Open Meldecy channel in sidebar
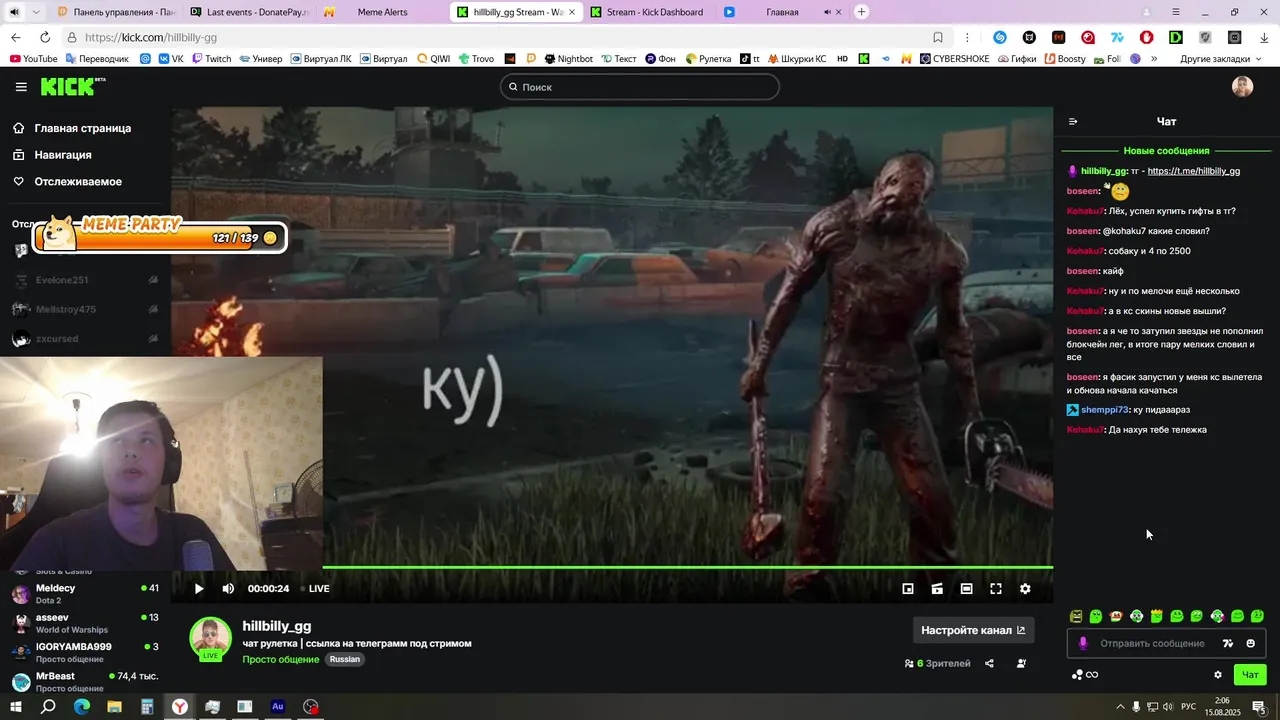This screenshot has height=720, width=1280. coord(85,594)
